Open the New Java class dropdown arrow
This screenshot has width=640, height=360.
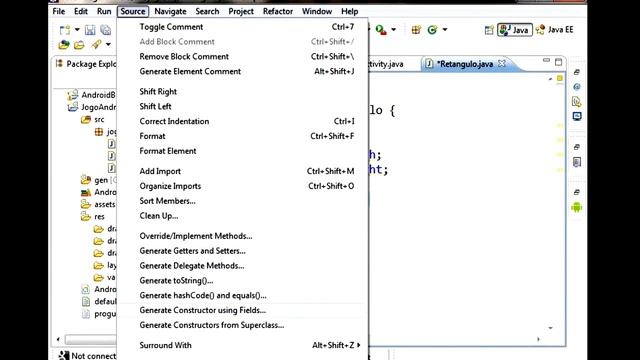point(445,30)
